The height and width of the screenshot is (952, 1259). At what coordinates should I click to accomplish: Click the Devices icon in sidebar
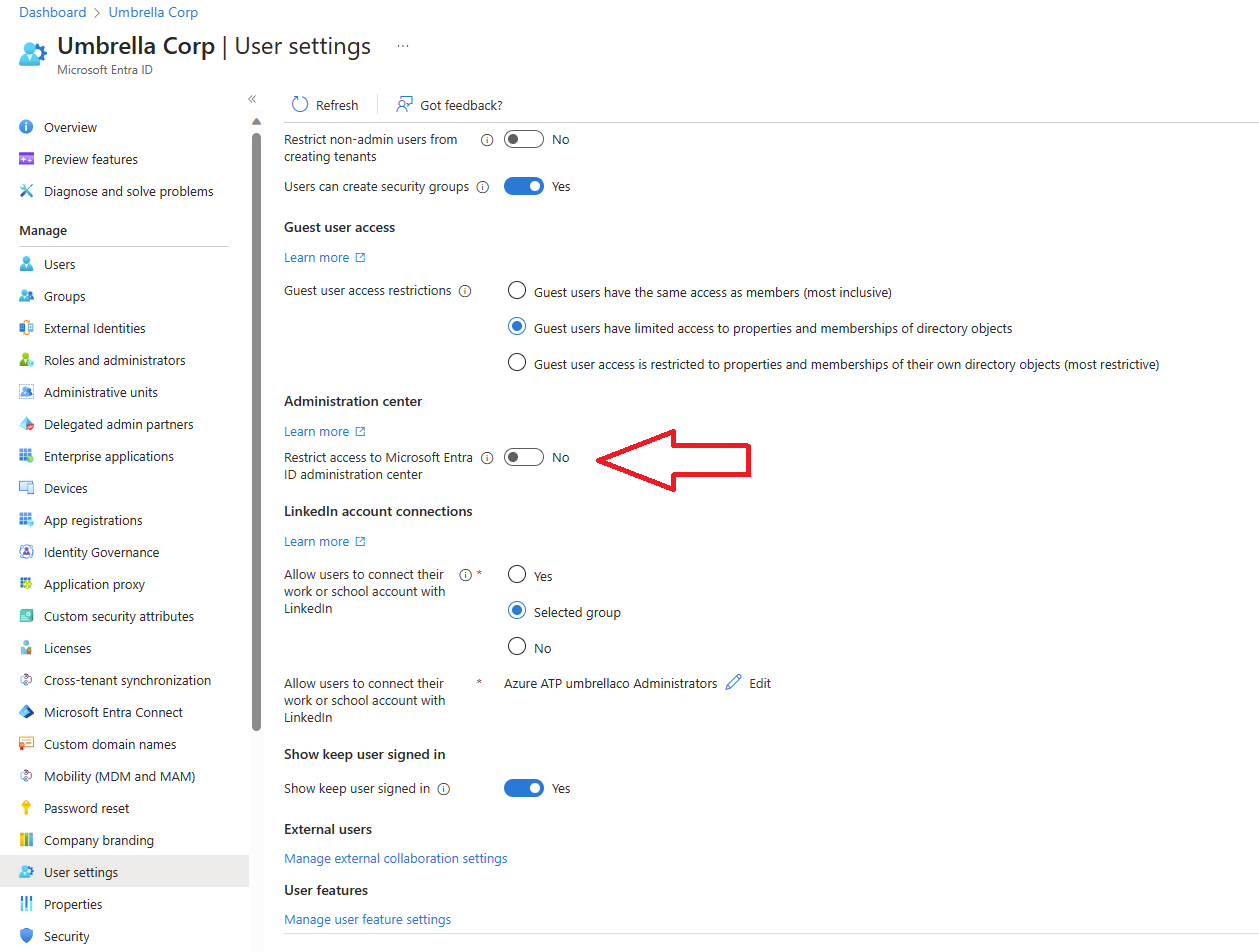pos(27,488)
